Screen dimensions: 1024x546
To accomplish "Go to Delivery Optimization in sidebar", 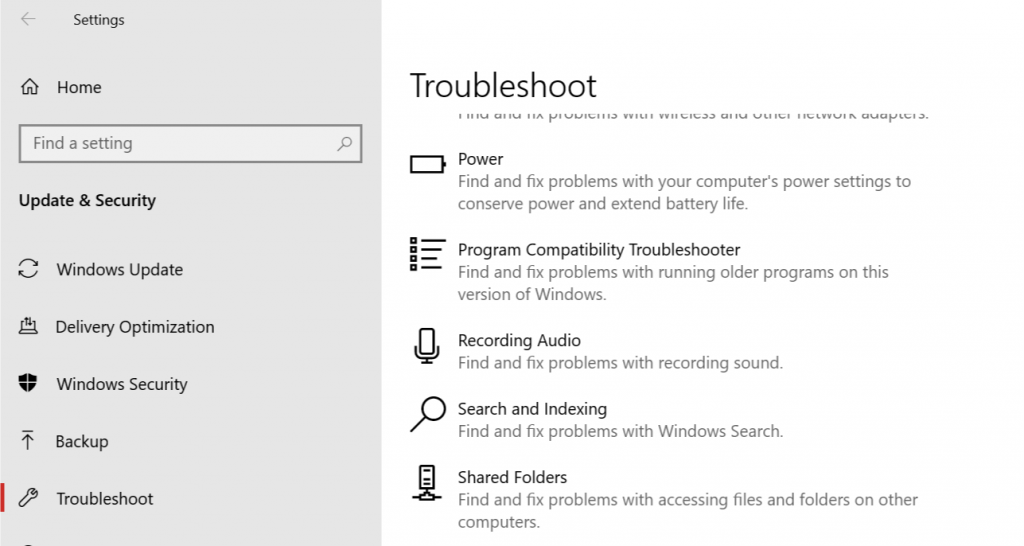I will [x=135, y=326].
